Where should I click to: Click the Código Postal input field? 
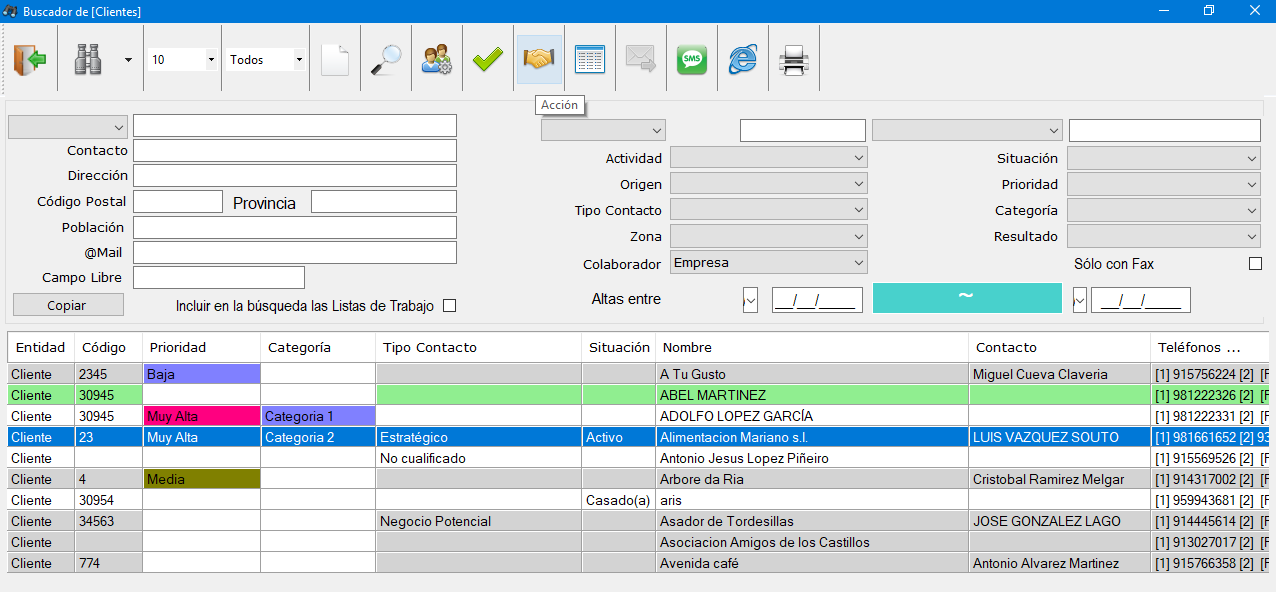click(x=178, y=202)
